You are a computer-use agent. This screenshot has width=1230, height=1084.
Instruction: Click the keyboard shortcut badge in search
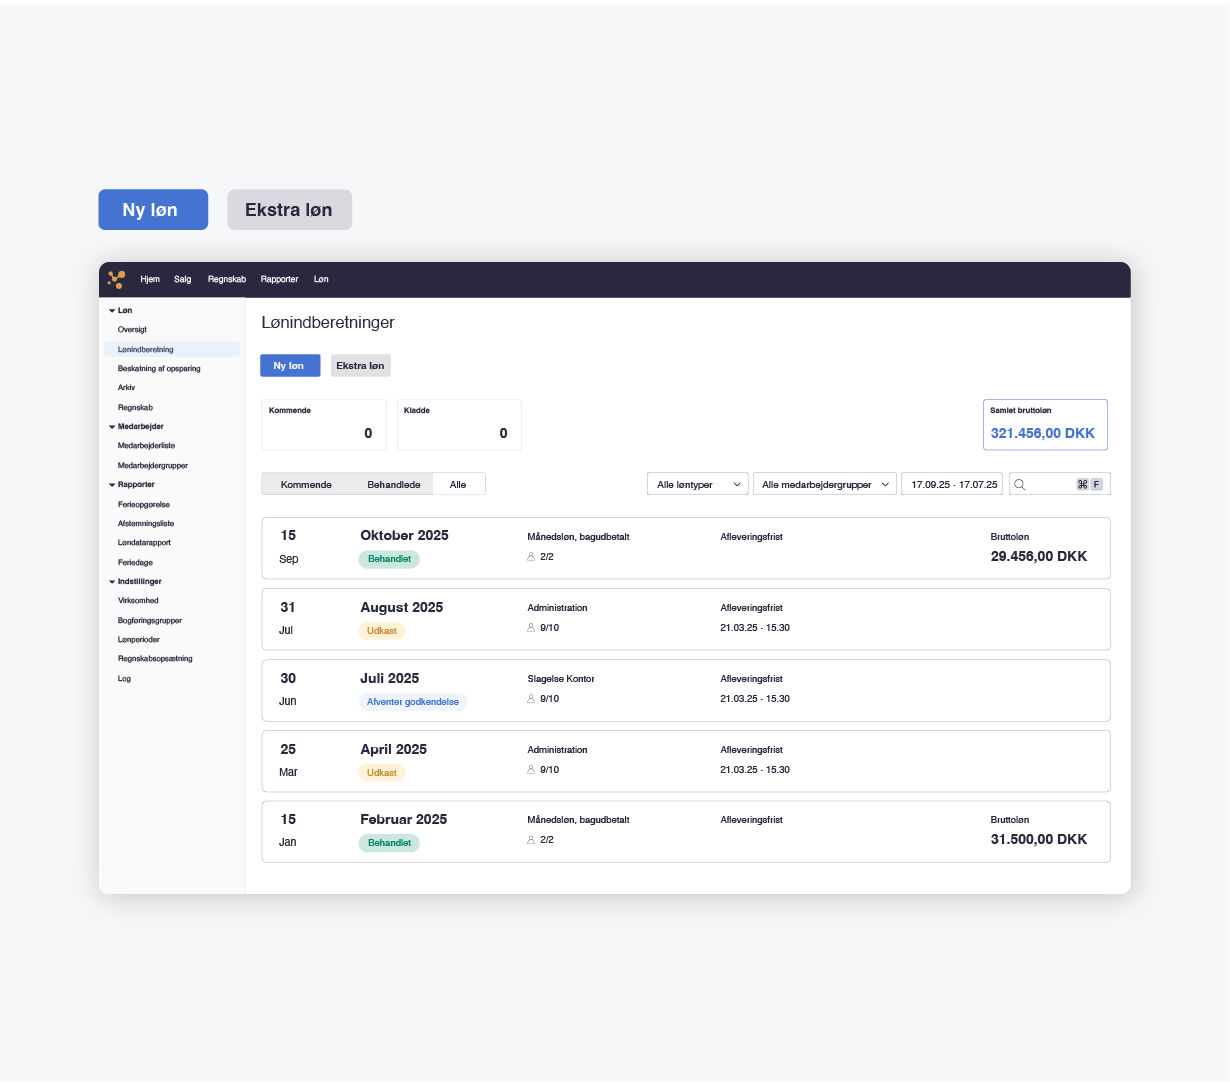click(1089, 485)
